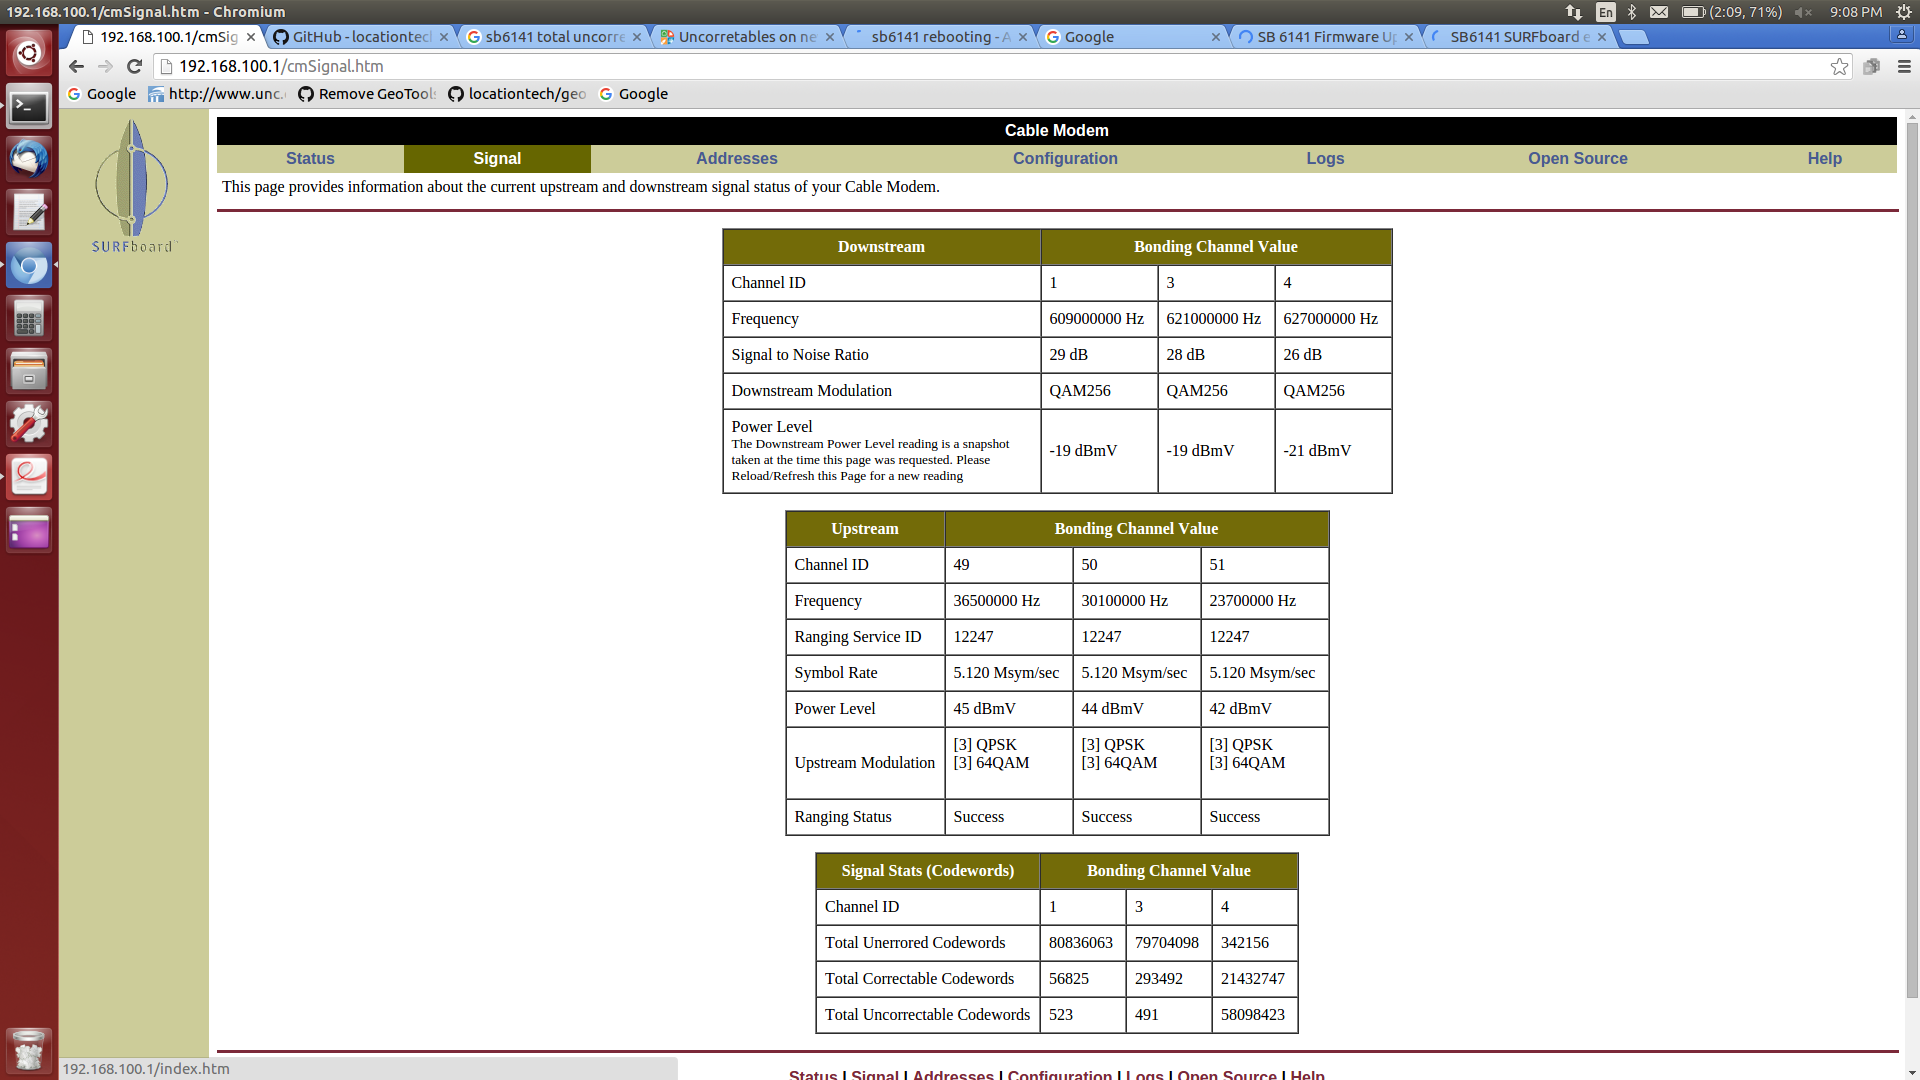The height and width of the screenshot is (1080, 1920).
Task: Open the En keyboard layout indicator
Action: (x=1605, y=12)
